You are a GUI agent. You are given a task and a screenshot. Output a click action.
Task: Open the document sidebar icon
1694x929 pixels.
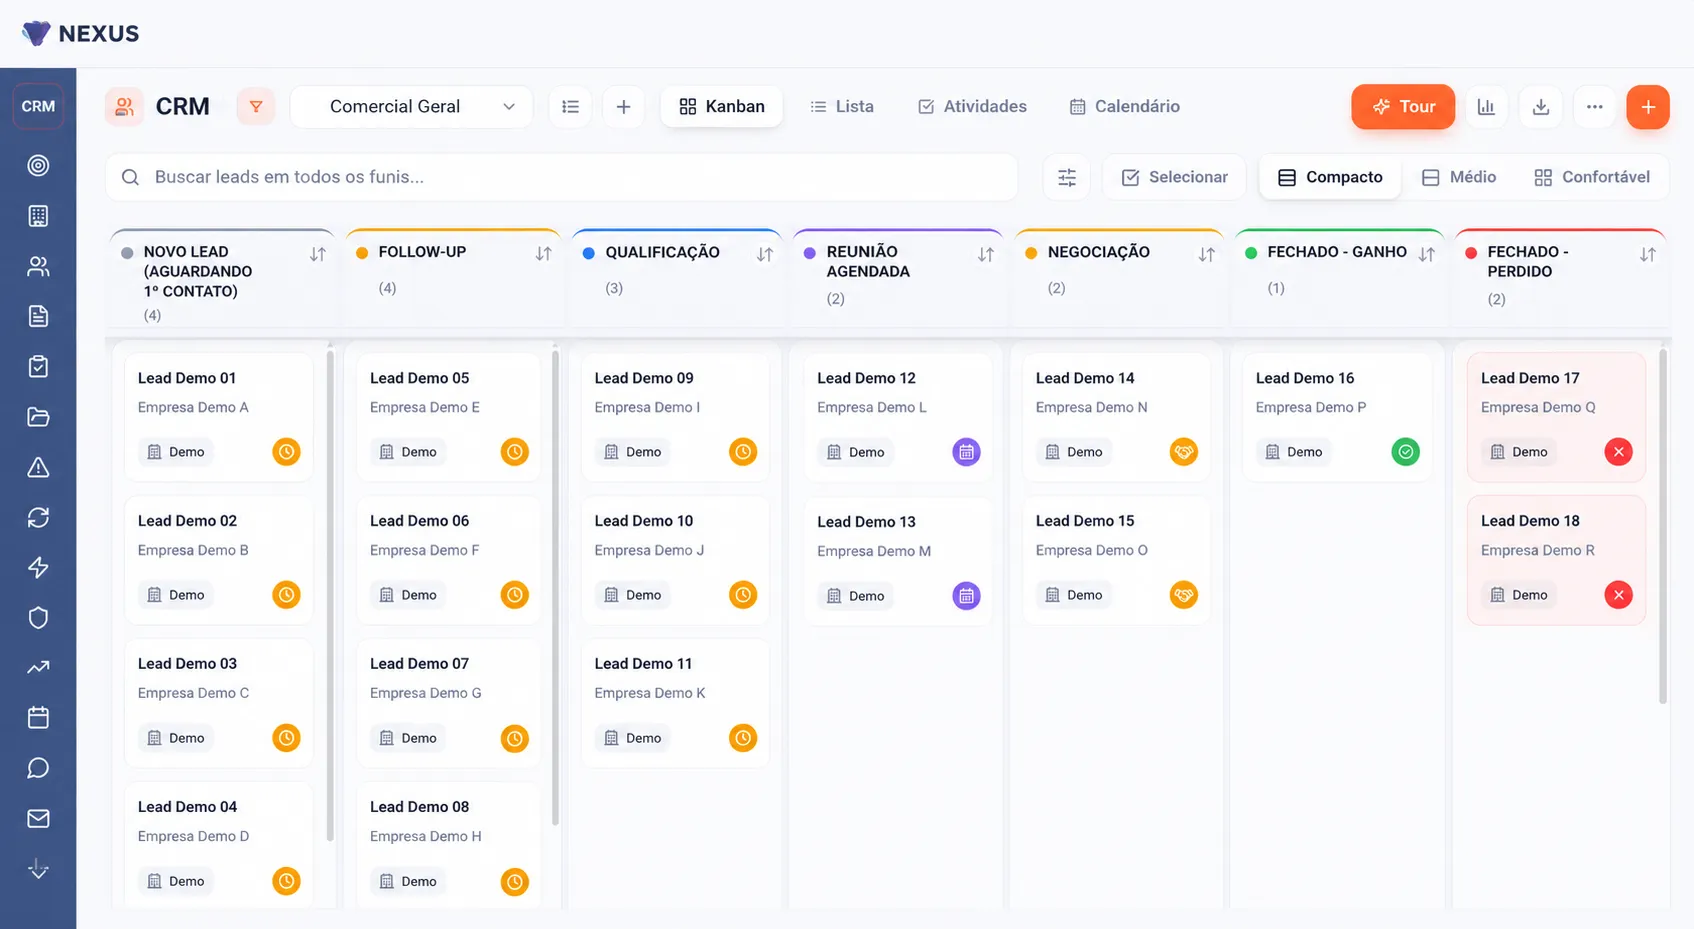coord(38,317)
